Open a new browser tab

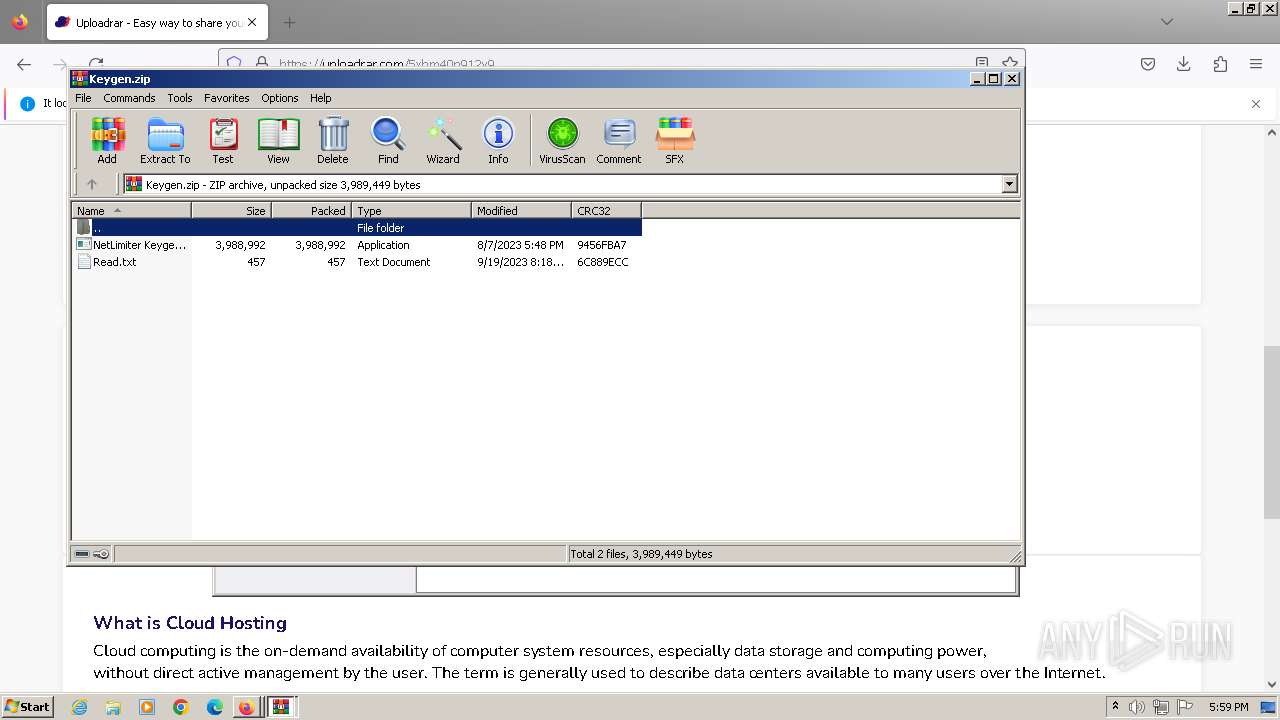click(289, 22)
